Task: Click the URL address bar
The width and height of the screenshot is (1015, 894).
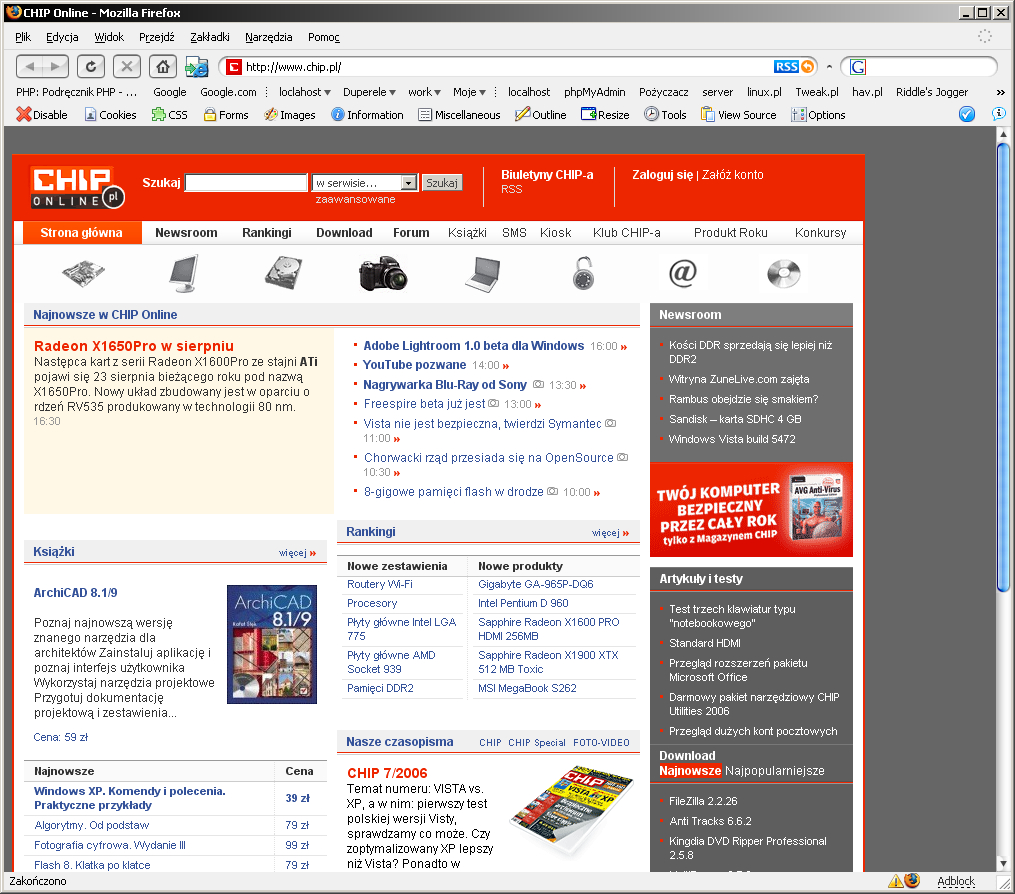Action: [x=507, y=67]
